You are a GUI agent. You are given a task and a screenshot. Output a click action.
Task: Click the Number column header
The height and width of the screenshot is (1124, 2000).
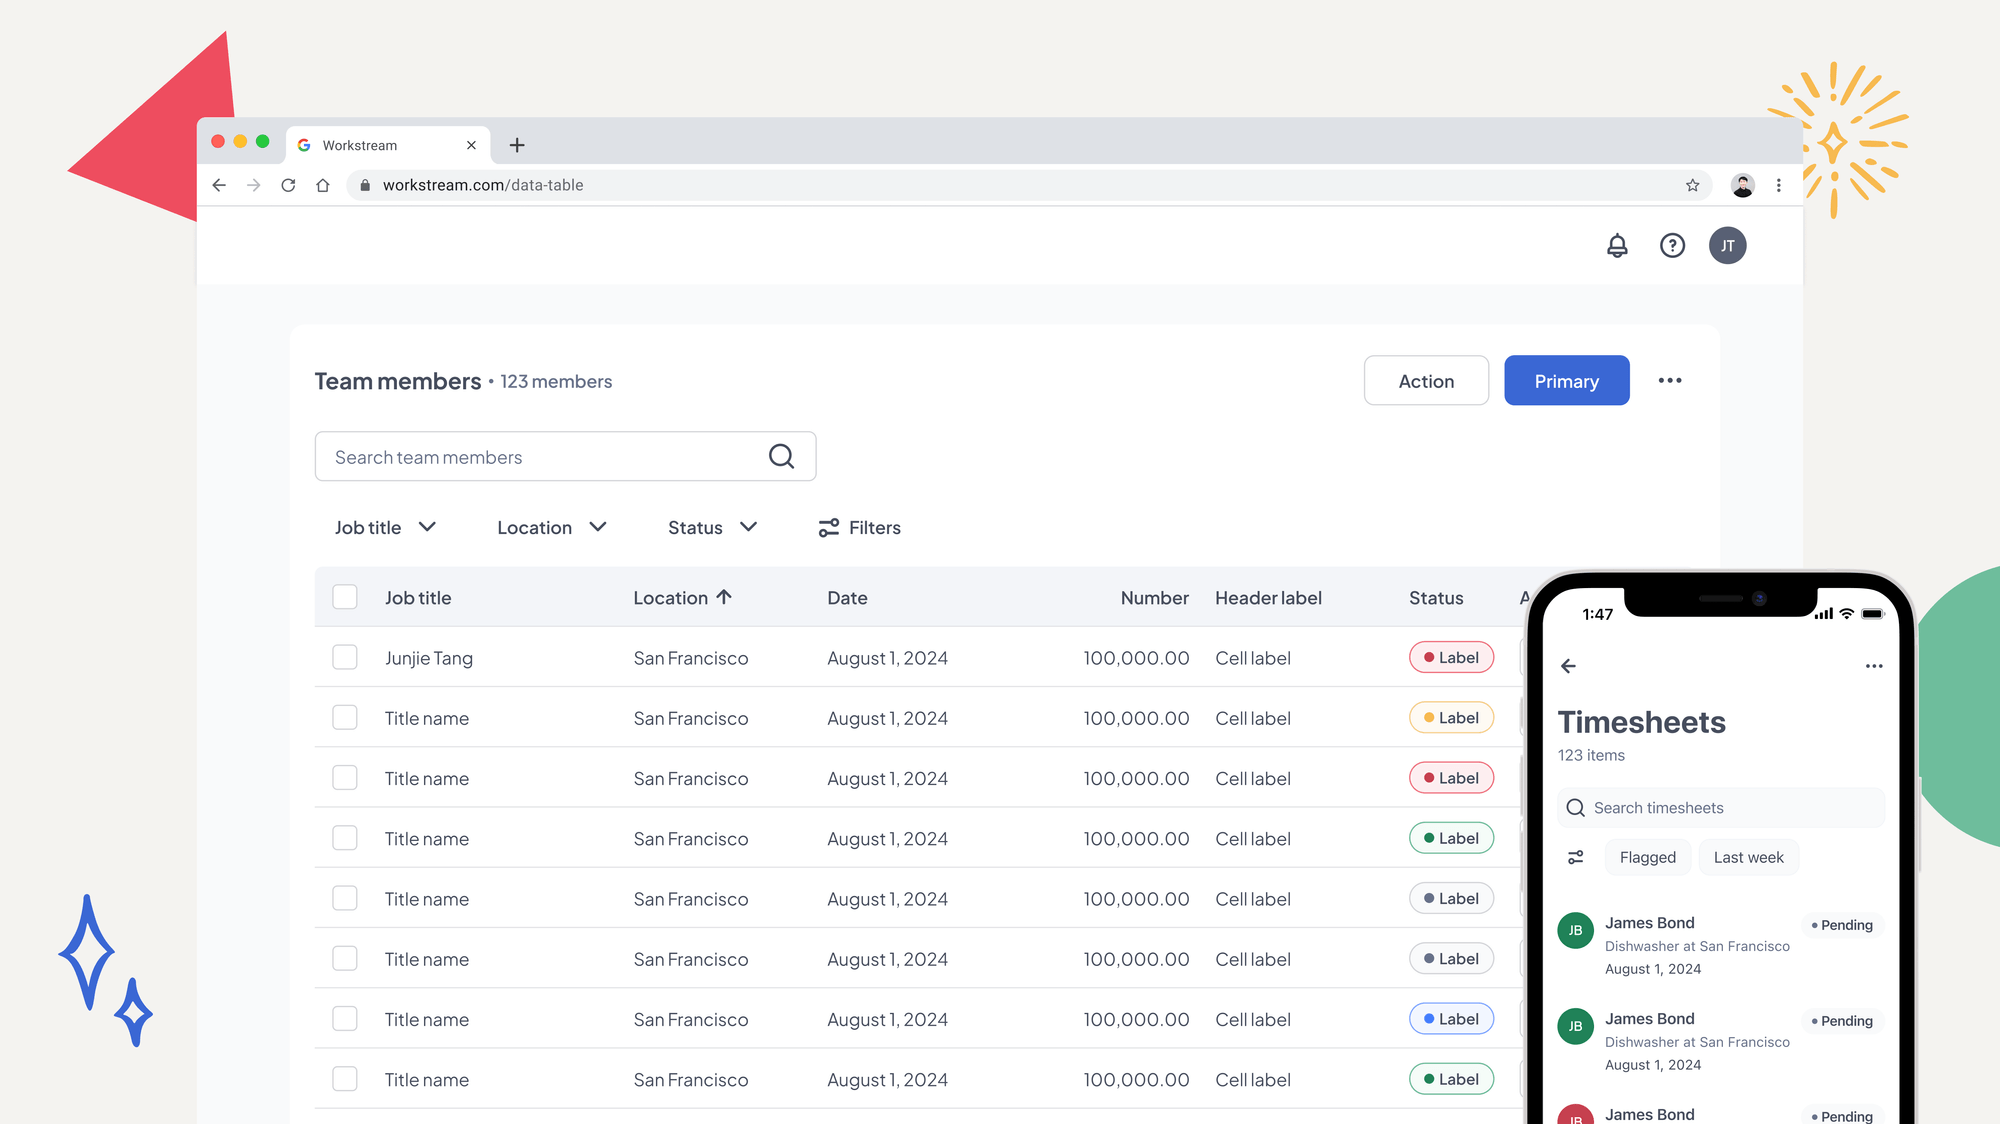click(1155, 598)
